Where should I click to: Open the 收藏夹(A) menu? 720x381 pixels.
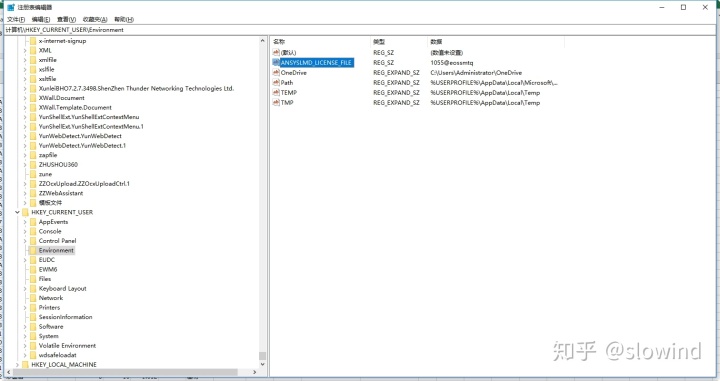point(95,19)
